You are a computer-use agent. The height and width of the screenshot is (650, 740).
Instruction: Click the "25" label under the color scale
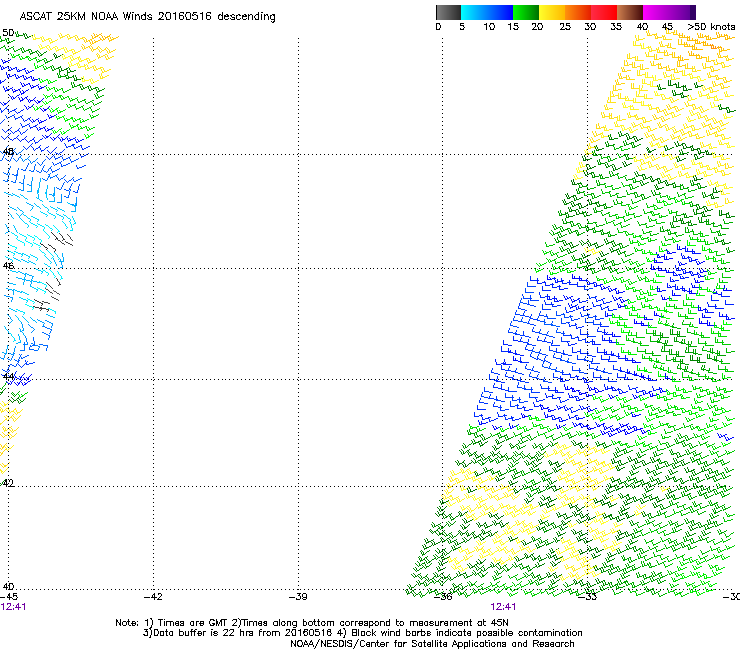coord(565,26)
